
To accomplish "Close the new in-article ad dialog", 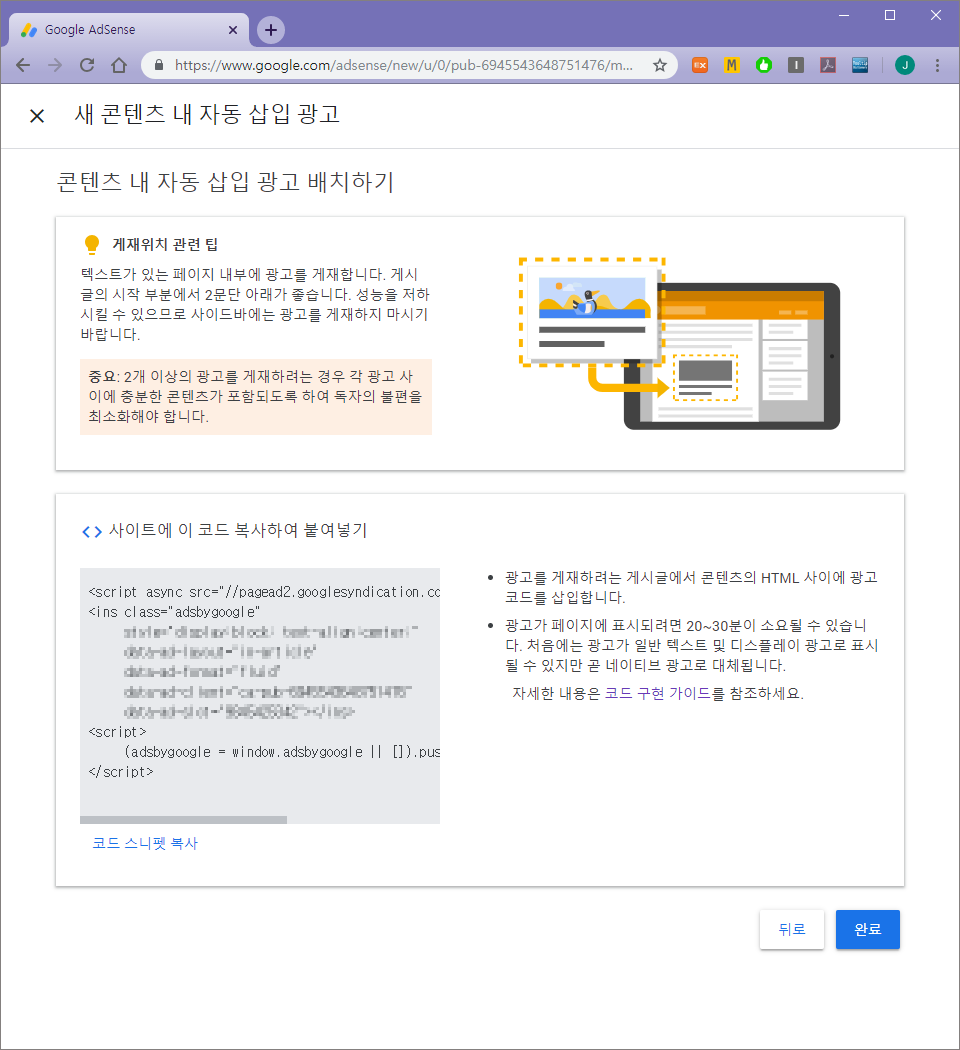I will (x=37, y=116).
